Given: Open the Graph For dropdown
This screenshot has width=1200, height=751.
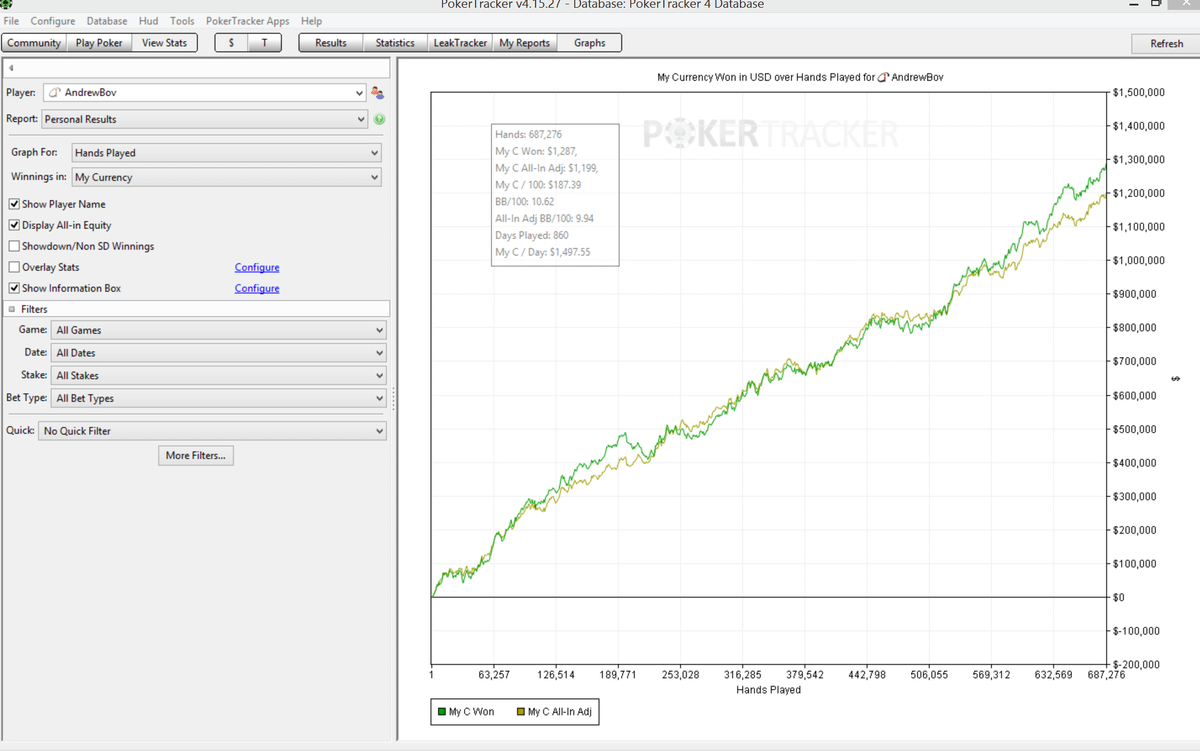Looking at the screenshot, I should [226, 153].
